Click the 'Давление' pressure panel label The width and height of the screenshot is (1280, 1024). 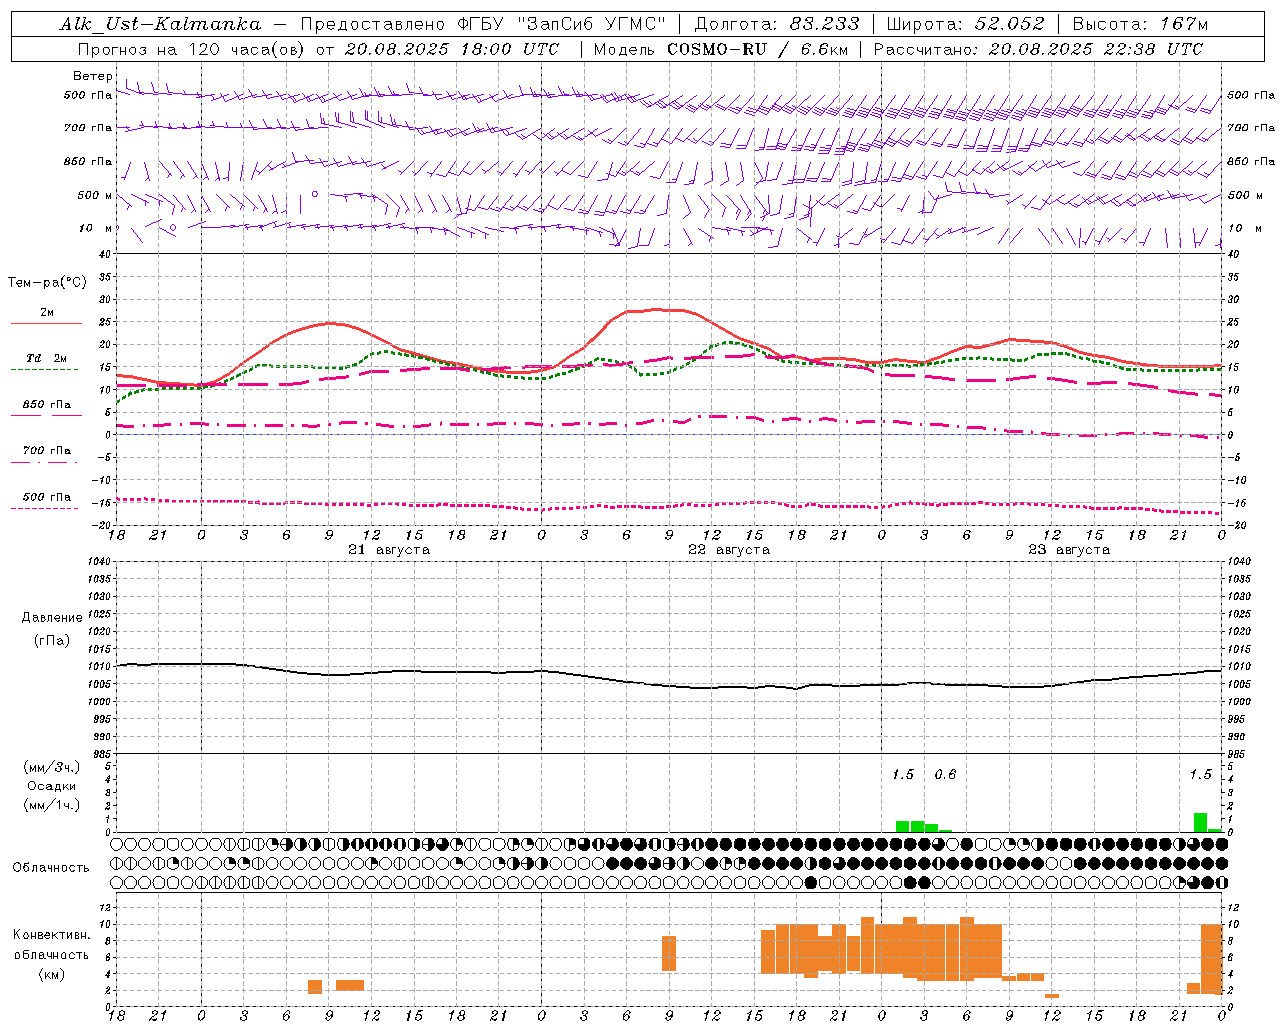point(52,618)
